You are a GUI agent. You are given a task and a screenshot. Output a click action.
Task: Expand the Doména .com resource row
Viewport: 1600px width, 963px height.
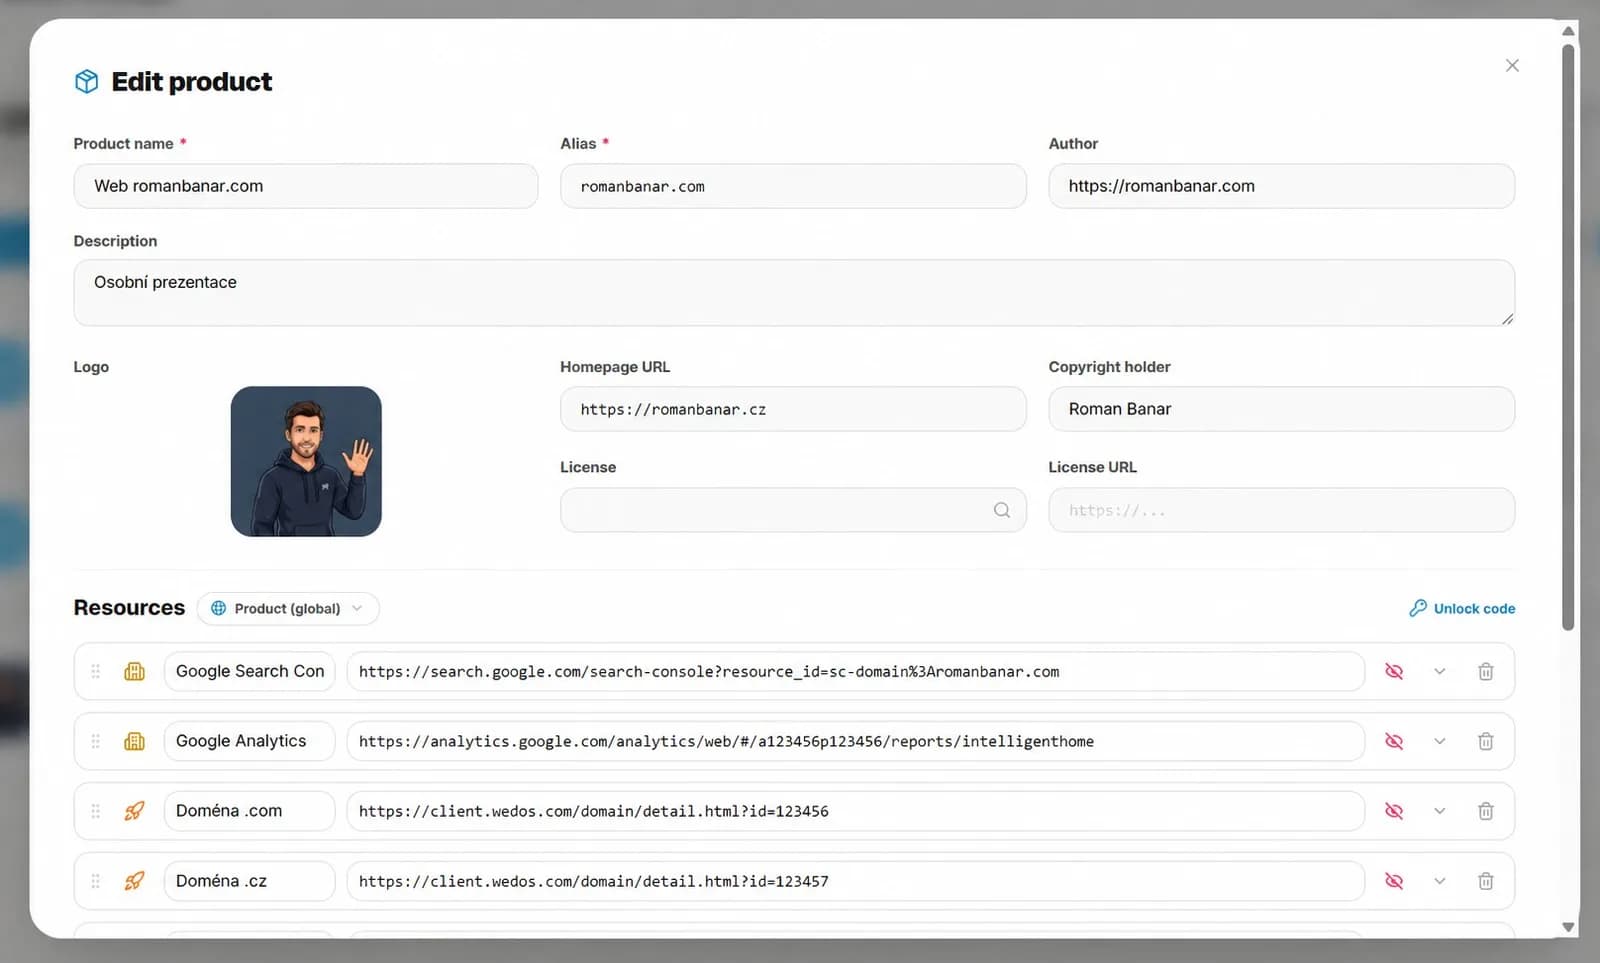pos(1440,811)
